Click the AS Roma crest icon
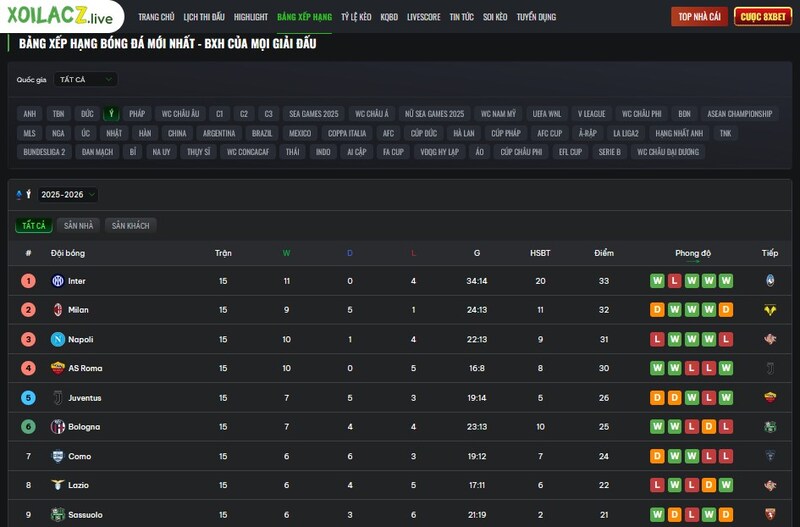Viewport: 800px width, 527px height. click(58, 368)
